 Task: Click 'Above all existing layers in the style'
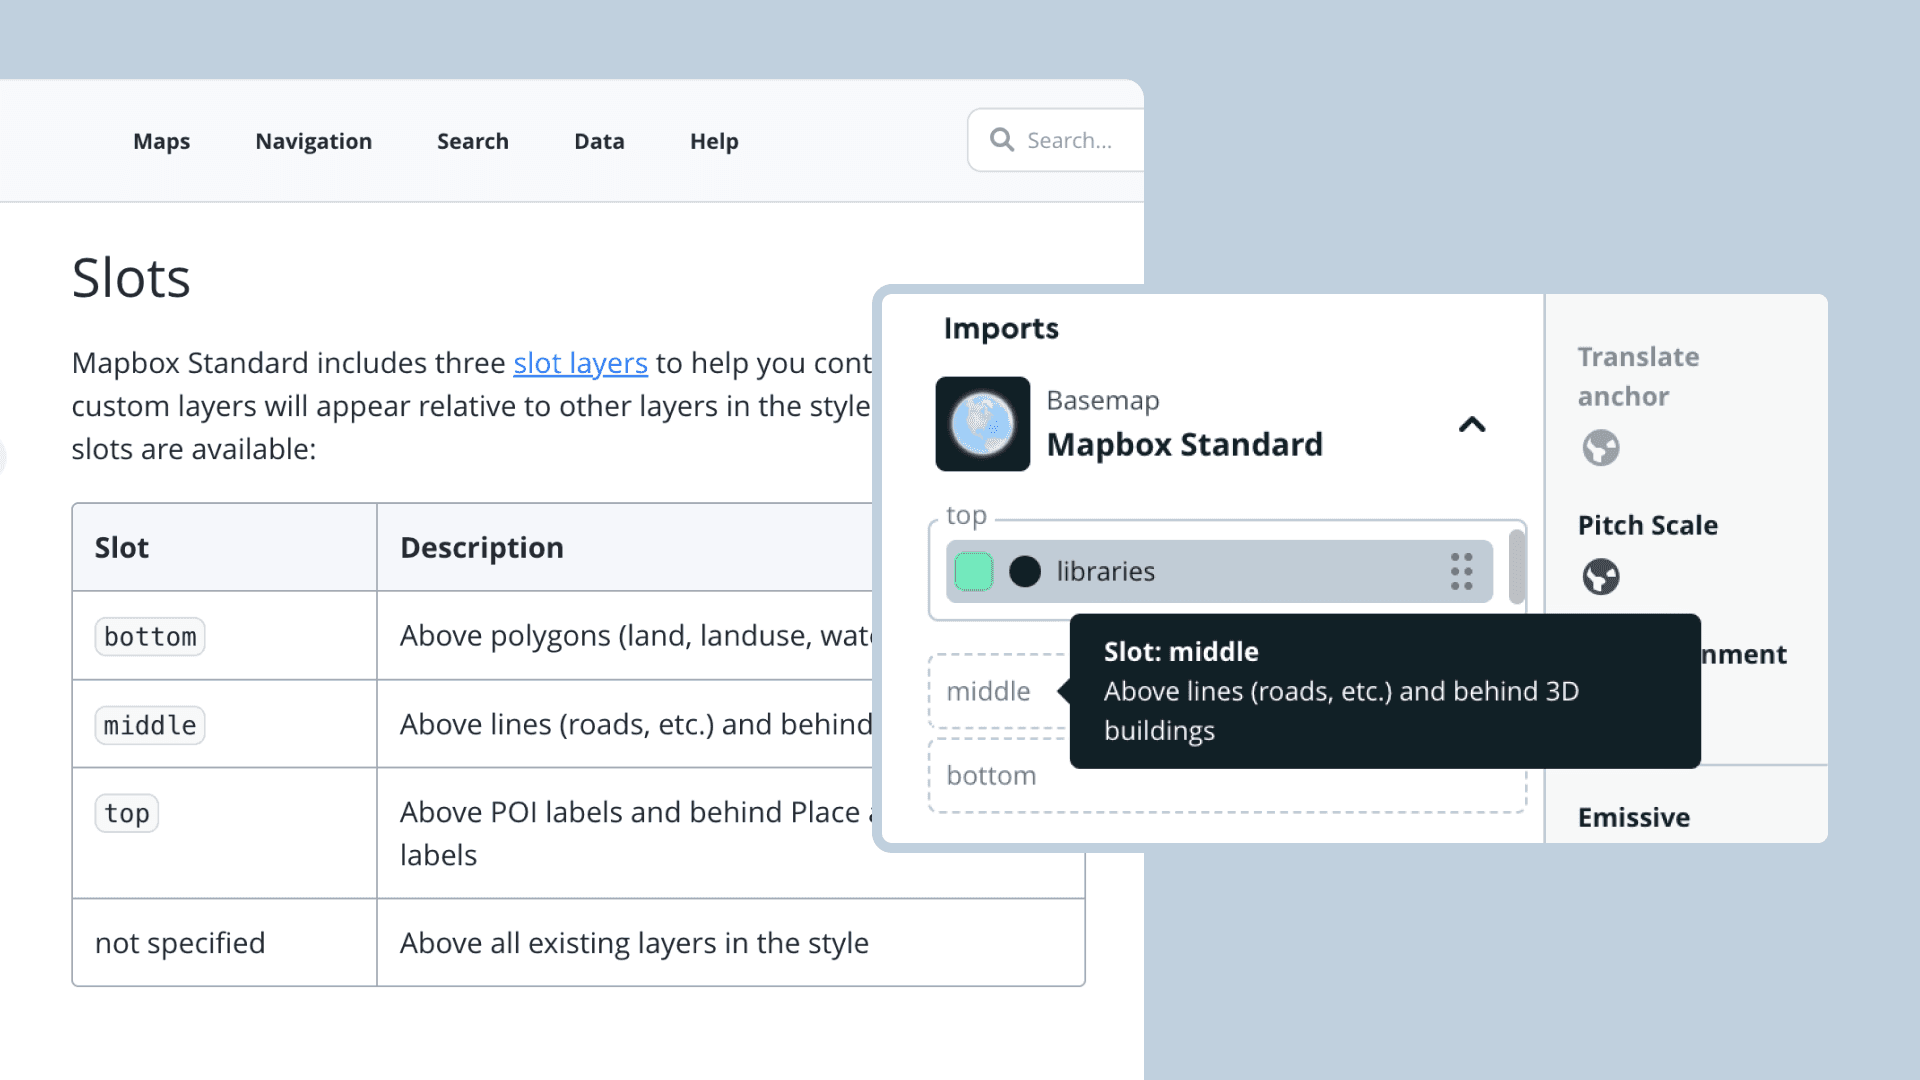coord(634,943)
